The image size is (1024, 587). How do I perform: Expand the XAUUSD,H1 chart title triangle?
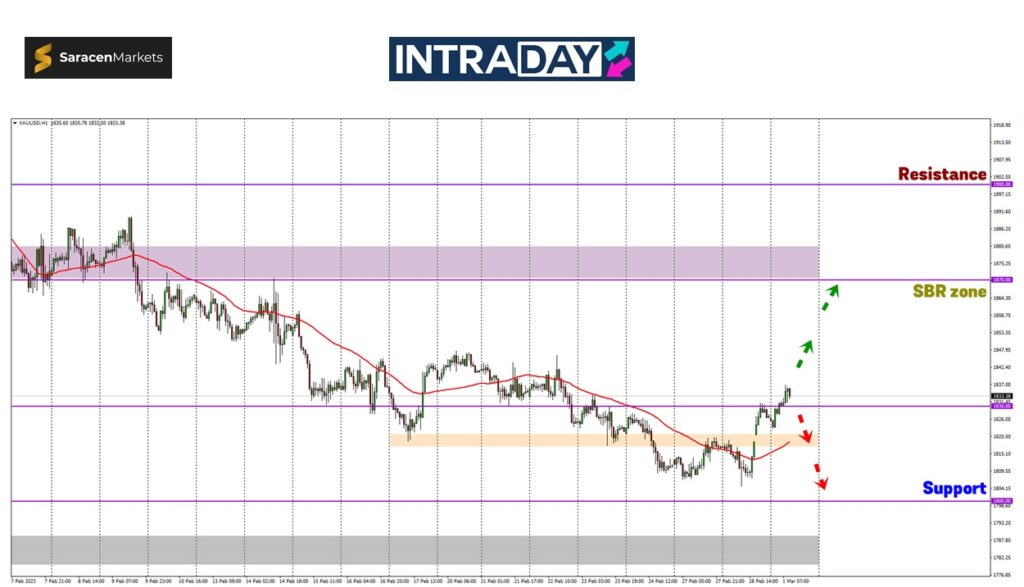tap(15, 123)
